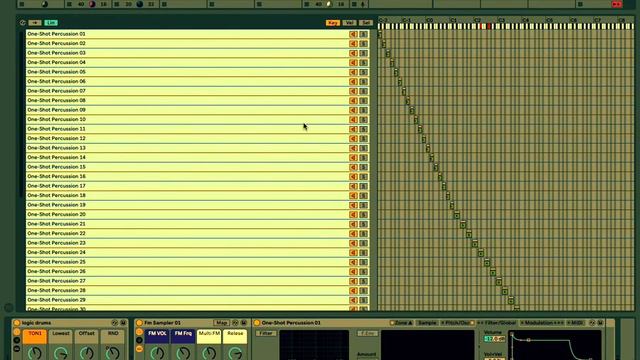Click the red button at top right of the session strip
Screen dimensions: 640x360
click(616, 4)
